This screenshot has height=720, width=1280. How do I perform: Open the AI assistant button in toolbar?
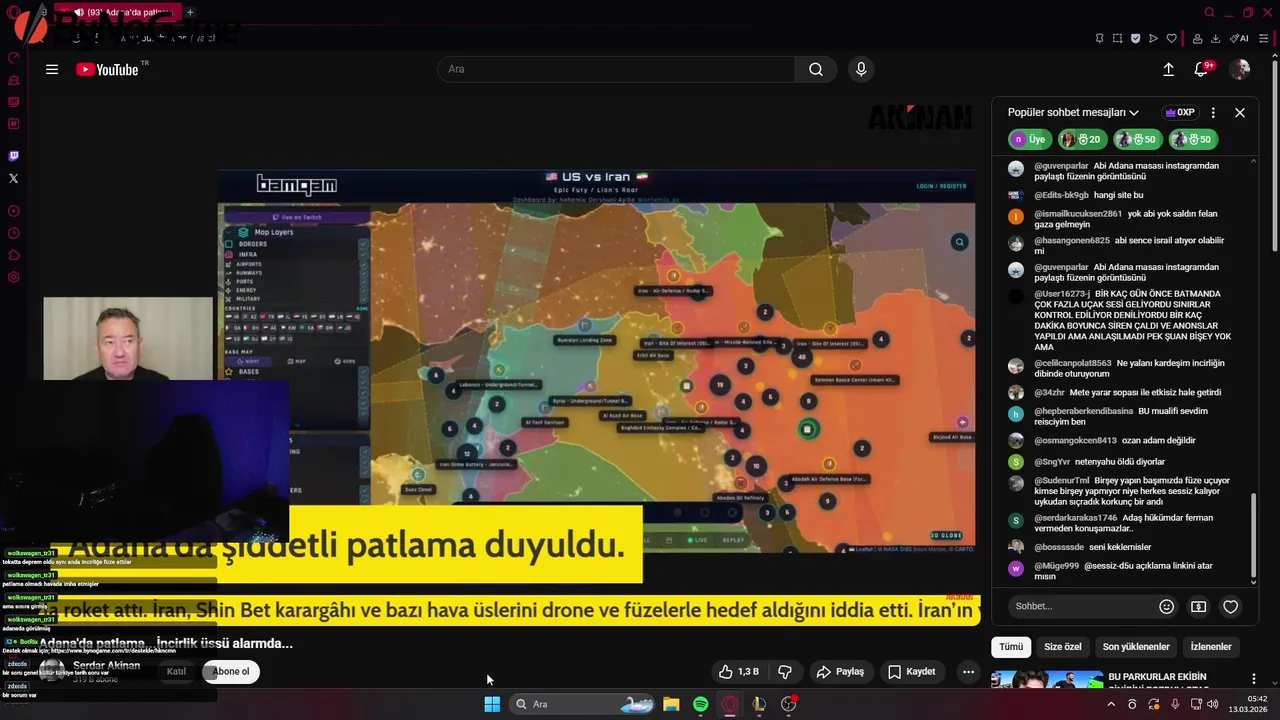point(1240,39)
